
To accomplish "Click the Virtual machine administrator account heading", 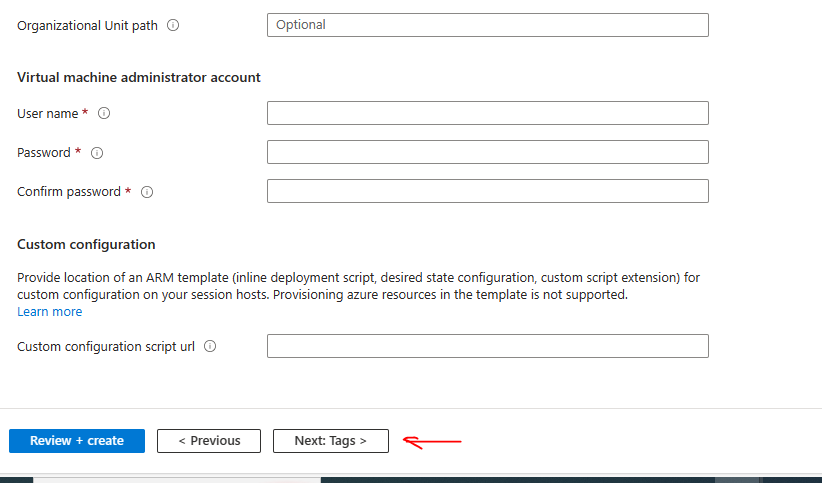I will [139, 77].
